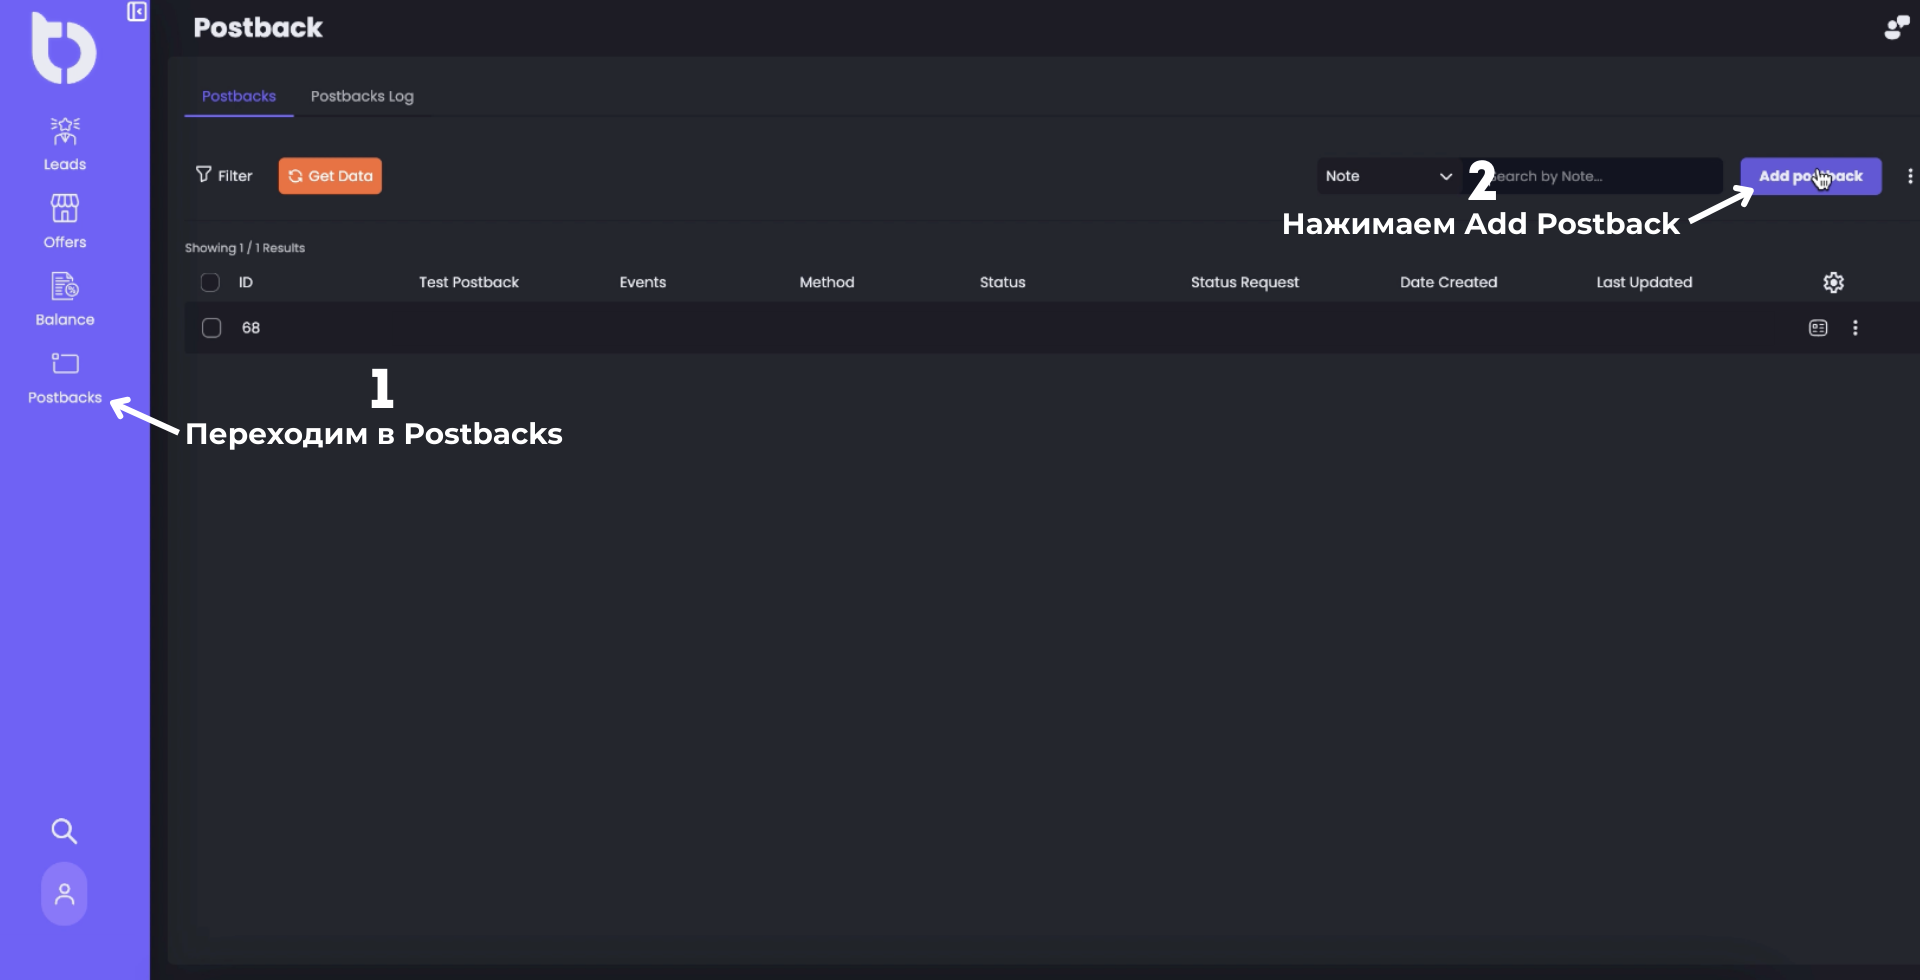
Task: Switch to the Postbacks Log tab
Action: point(362,96)
